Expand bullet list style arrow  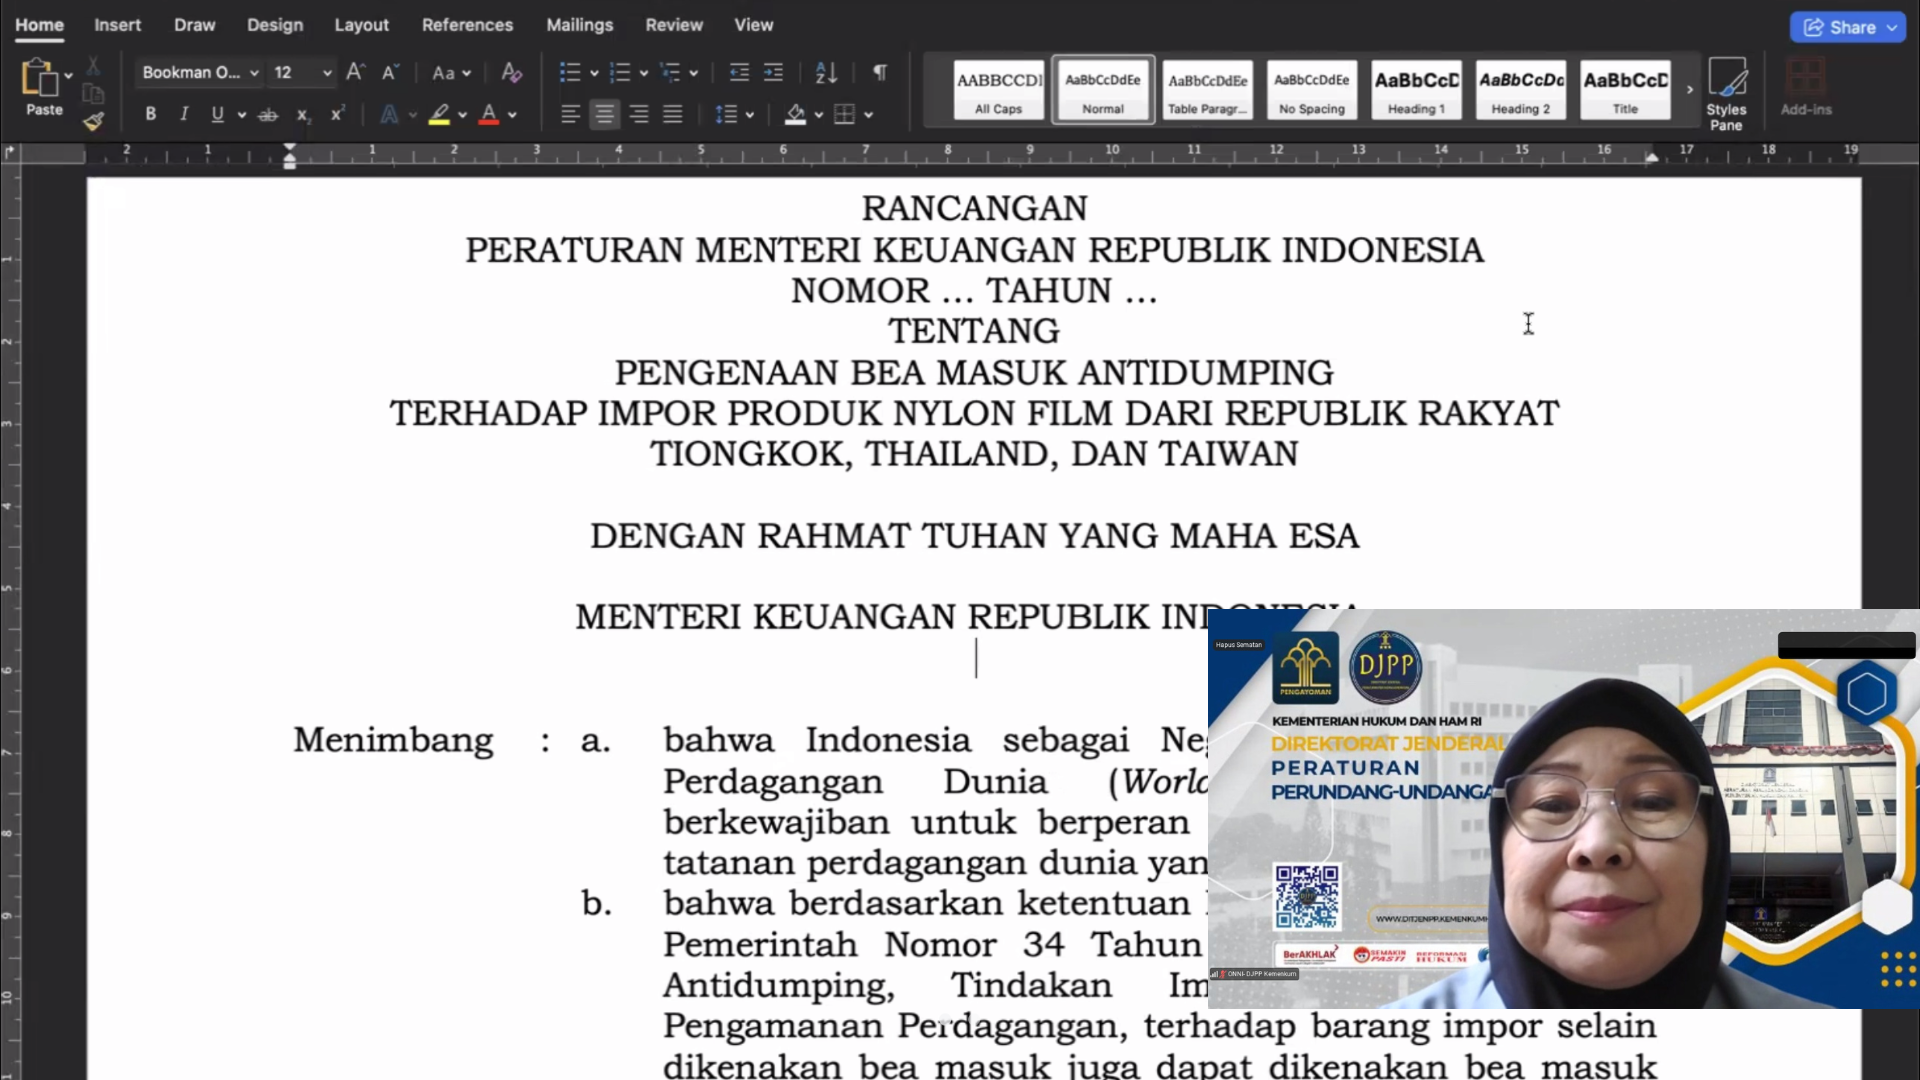tap(594, 73)
